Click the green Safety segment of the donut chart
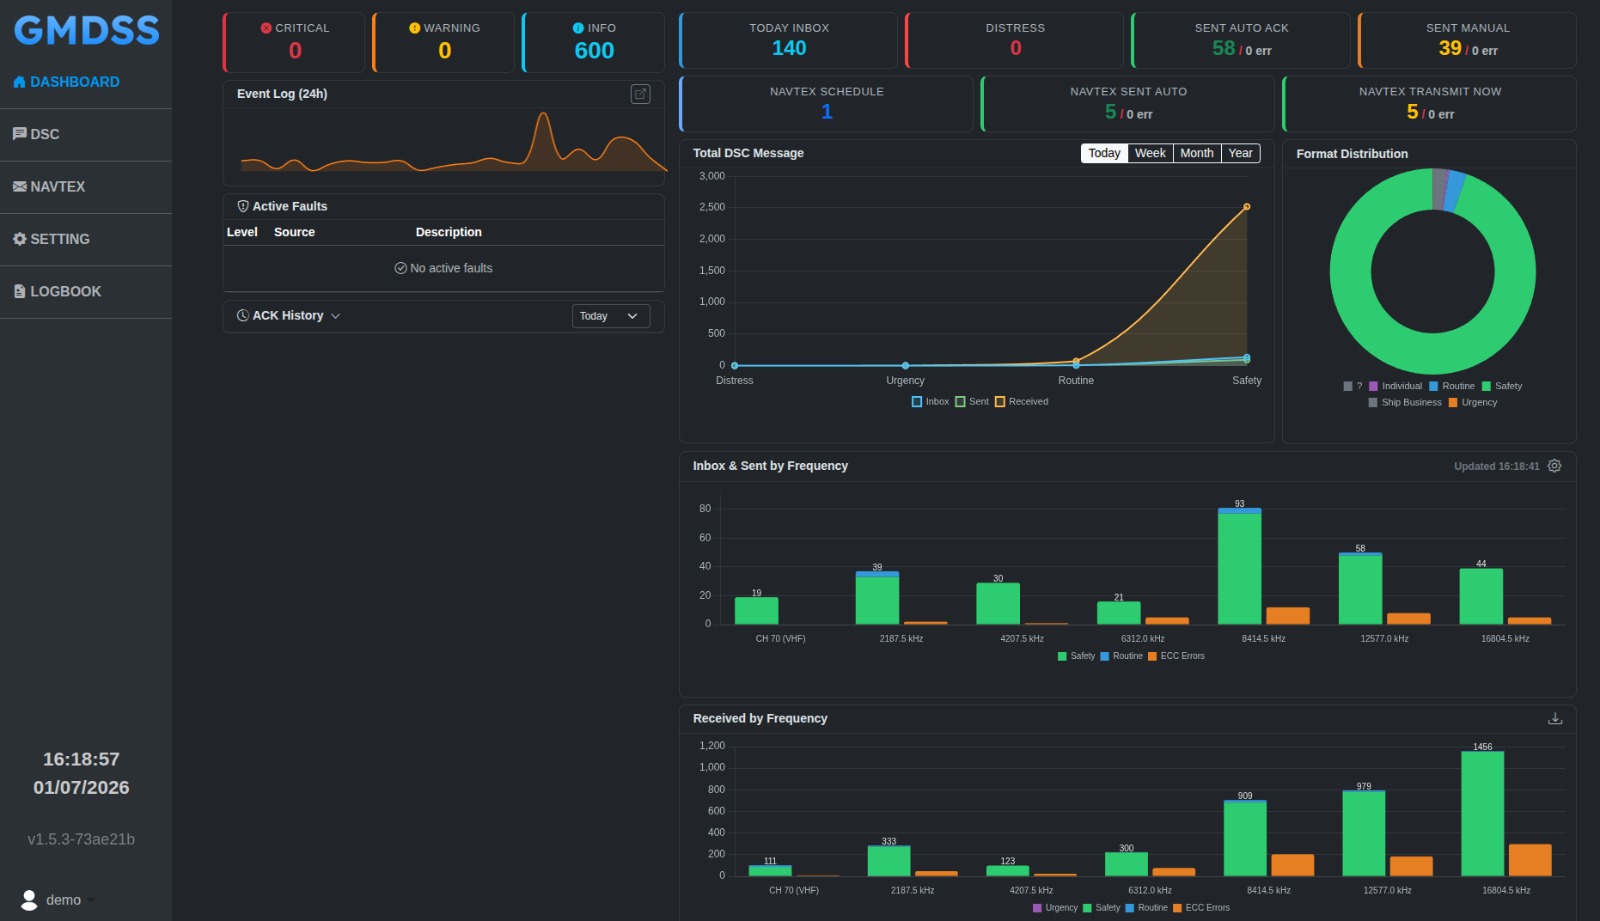 (x=1433, y=354)
